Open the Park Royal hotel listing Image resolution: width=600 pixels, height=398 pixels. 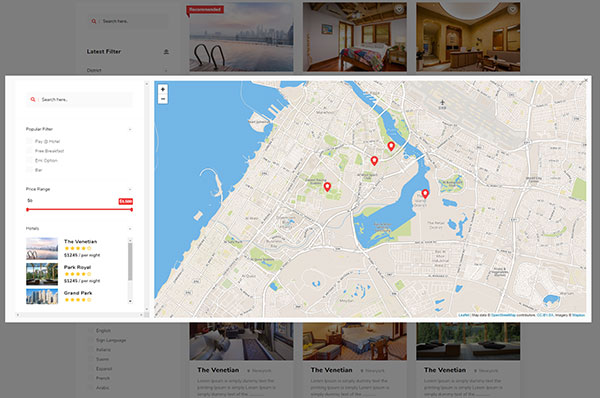77,267
